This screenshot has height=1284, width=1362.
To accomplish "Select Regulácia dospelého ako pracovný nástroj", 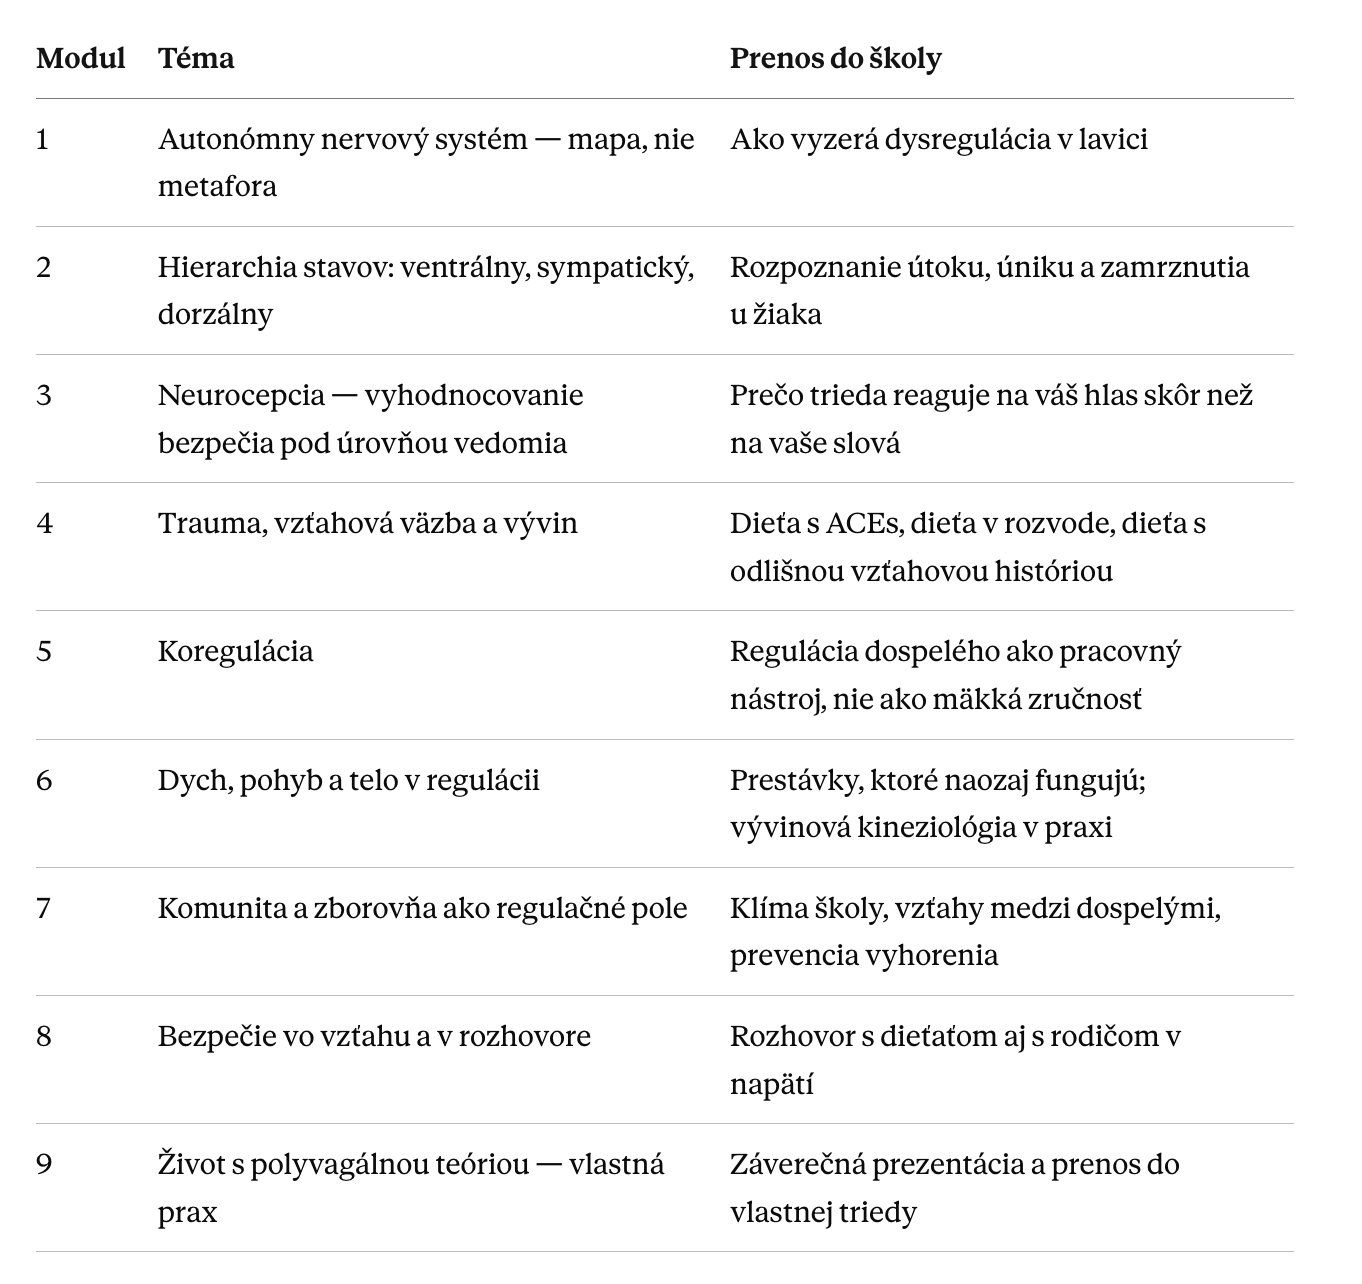I will [955, 675].
